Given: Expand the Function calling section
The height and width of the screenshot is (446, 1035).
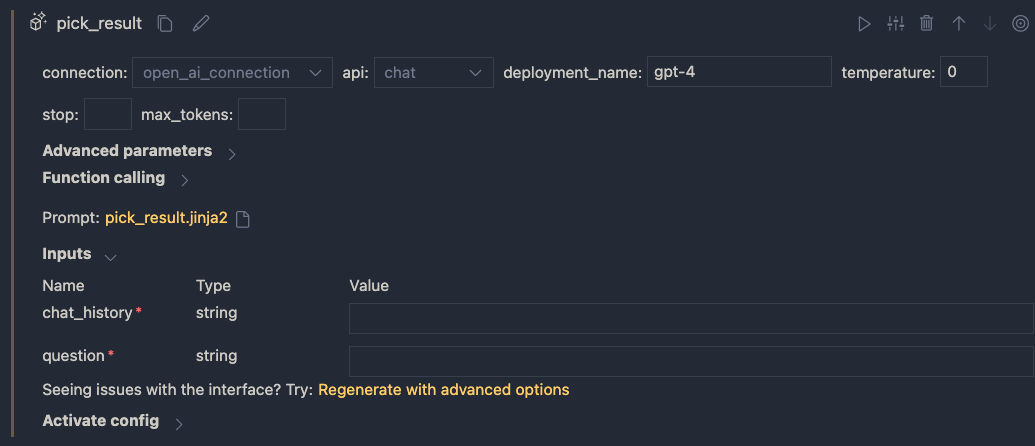Looking at the screenshot, I should [185, 180].
